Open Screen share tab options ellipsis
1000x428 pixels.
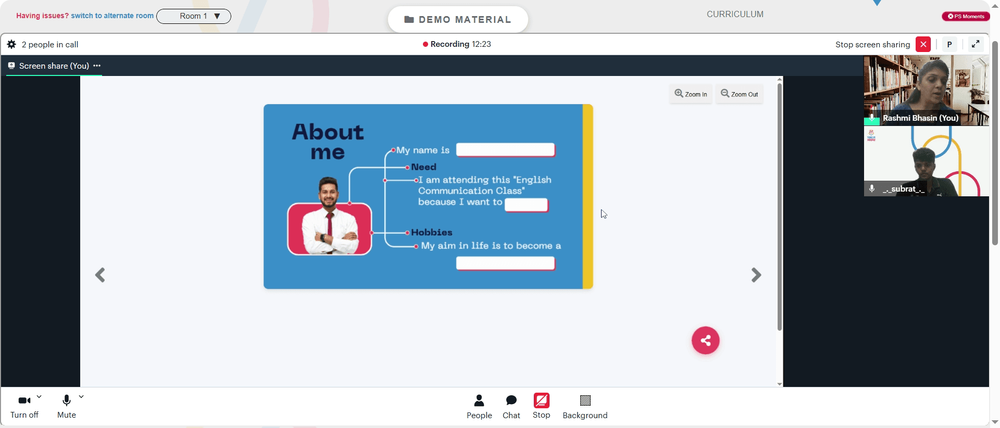coord(97,66)
